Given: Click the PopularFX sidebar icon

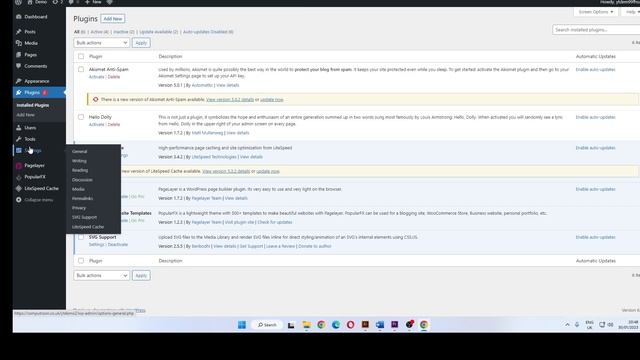Looking at the screenshot, I should coord(18,177).
